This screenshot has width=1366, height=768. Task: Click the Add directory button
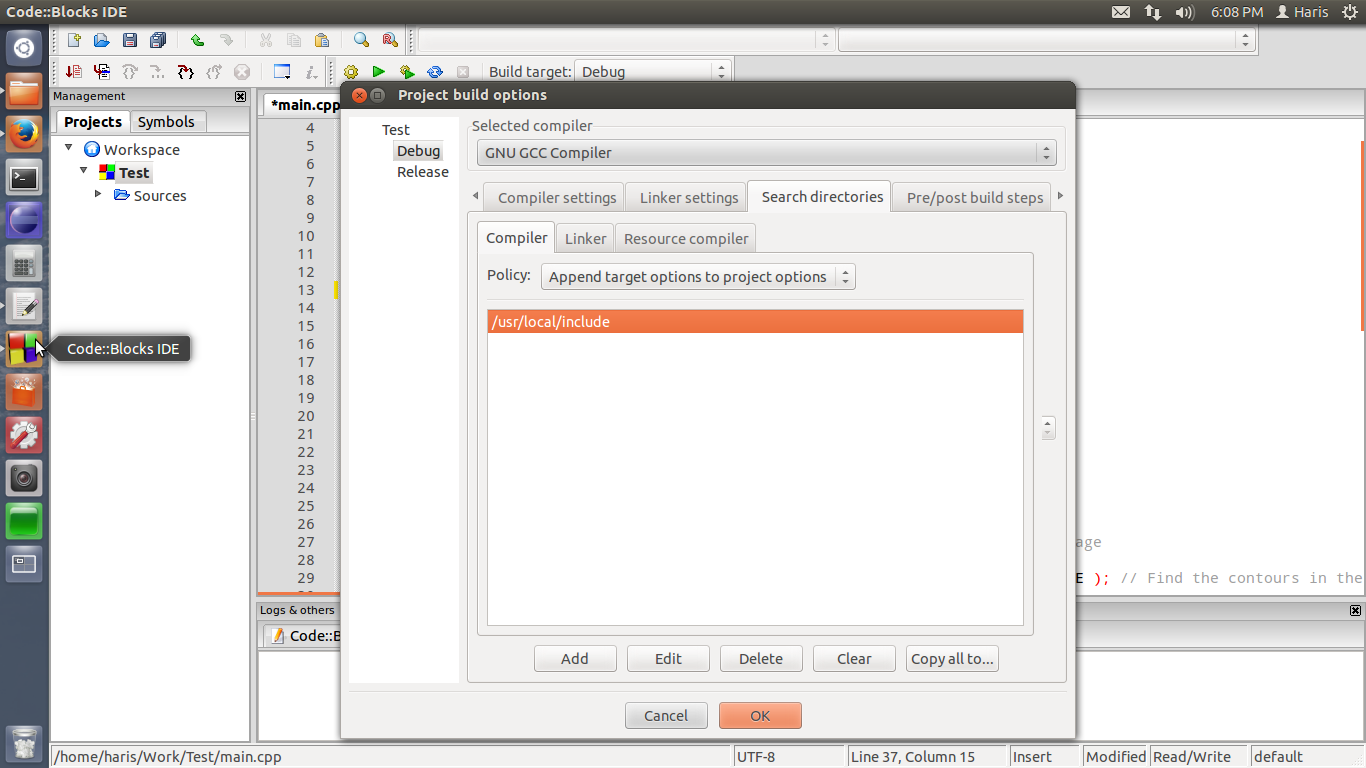pos(575,658)
